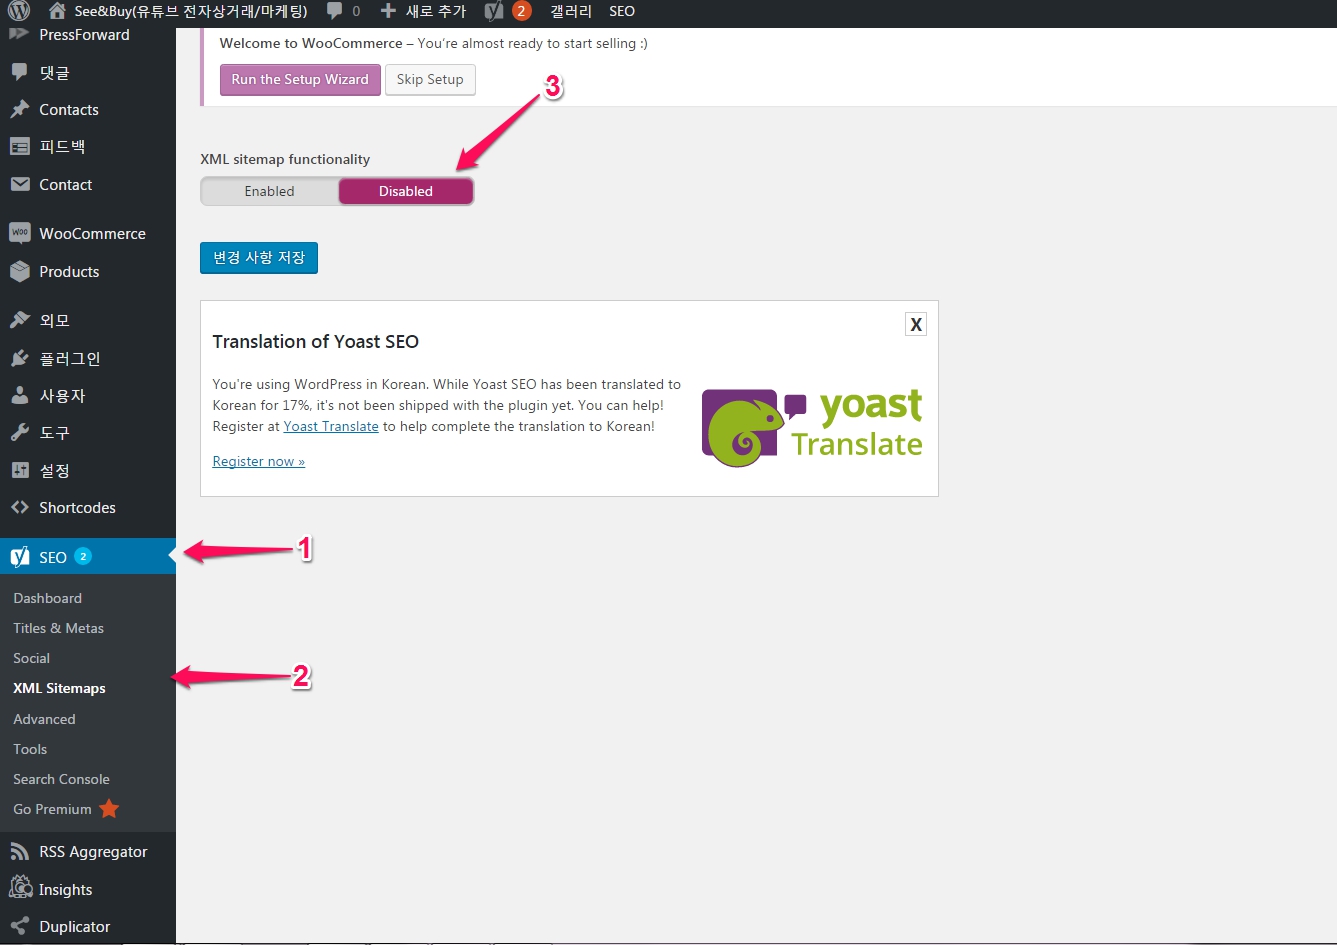Image resolution: width=1337 pixels, height=945 pixels.
Task: Click the Run the Setup Wizard button
Action: click(300, 80)
